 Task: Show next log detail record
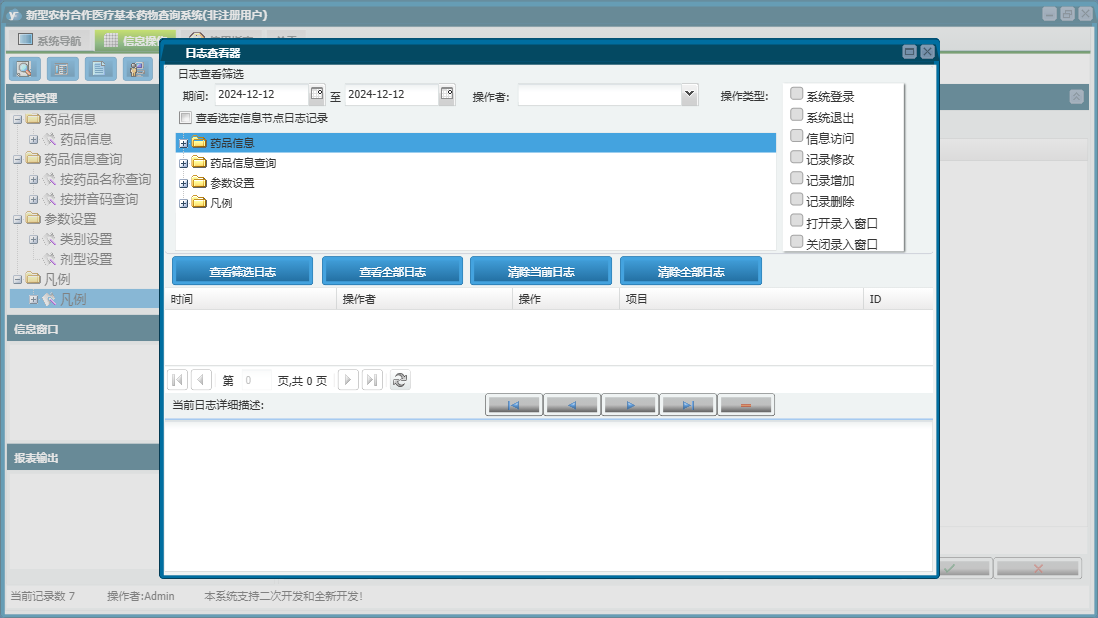630,405
